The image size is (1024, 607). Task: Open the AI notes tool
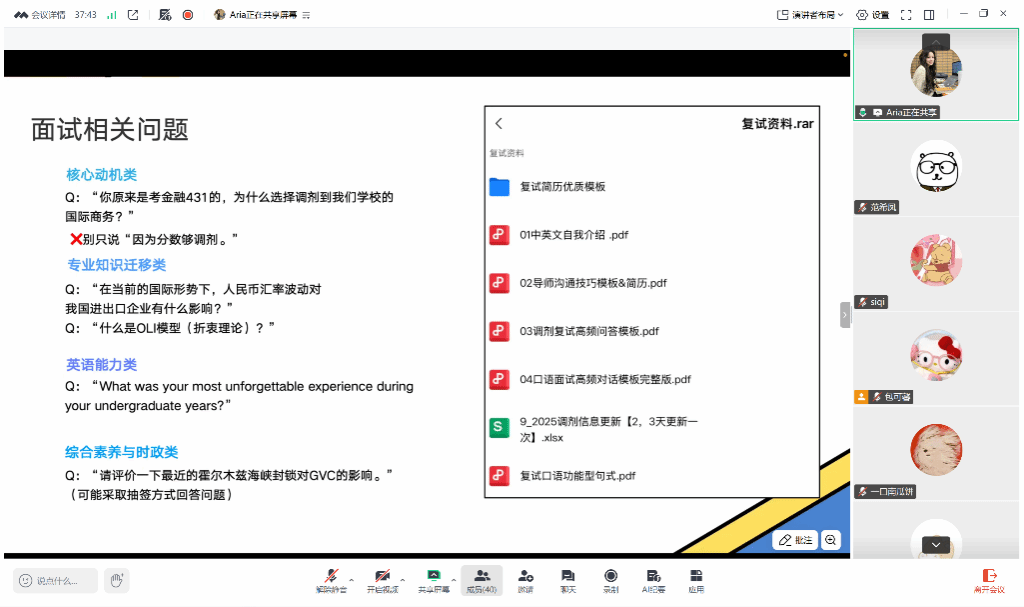(x=653, y=580)
